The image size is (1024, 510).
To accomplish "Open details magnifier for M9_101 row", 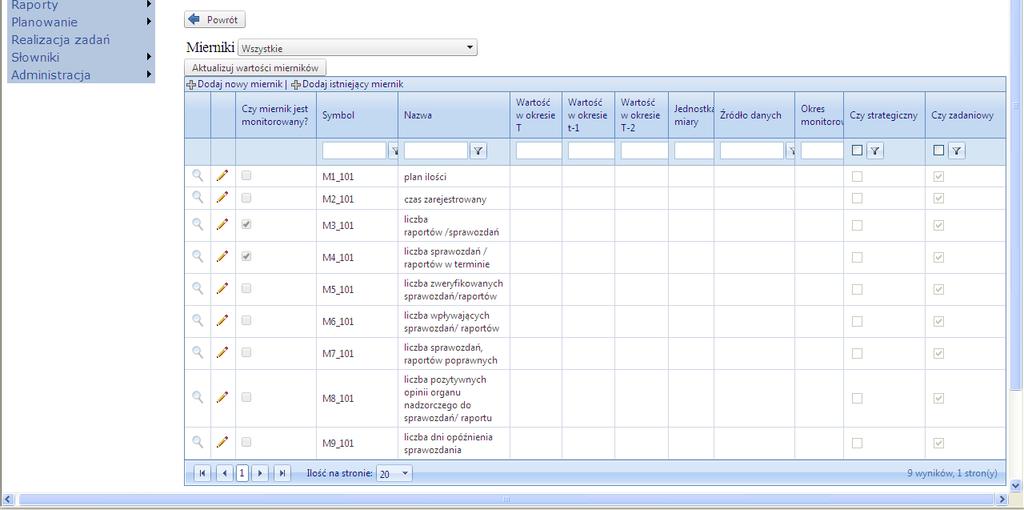I will point(197,442).
